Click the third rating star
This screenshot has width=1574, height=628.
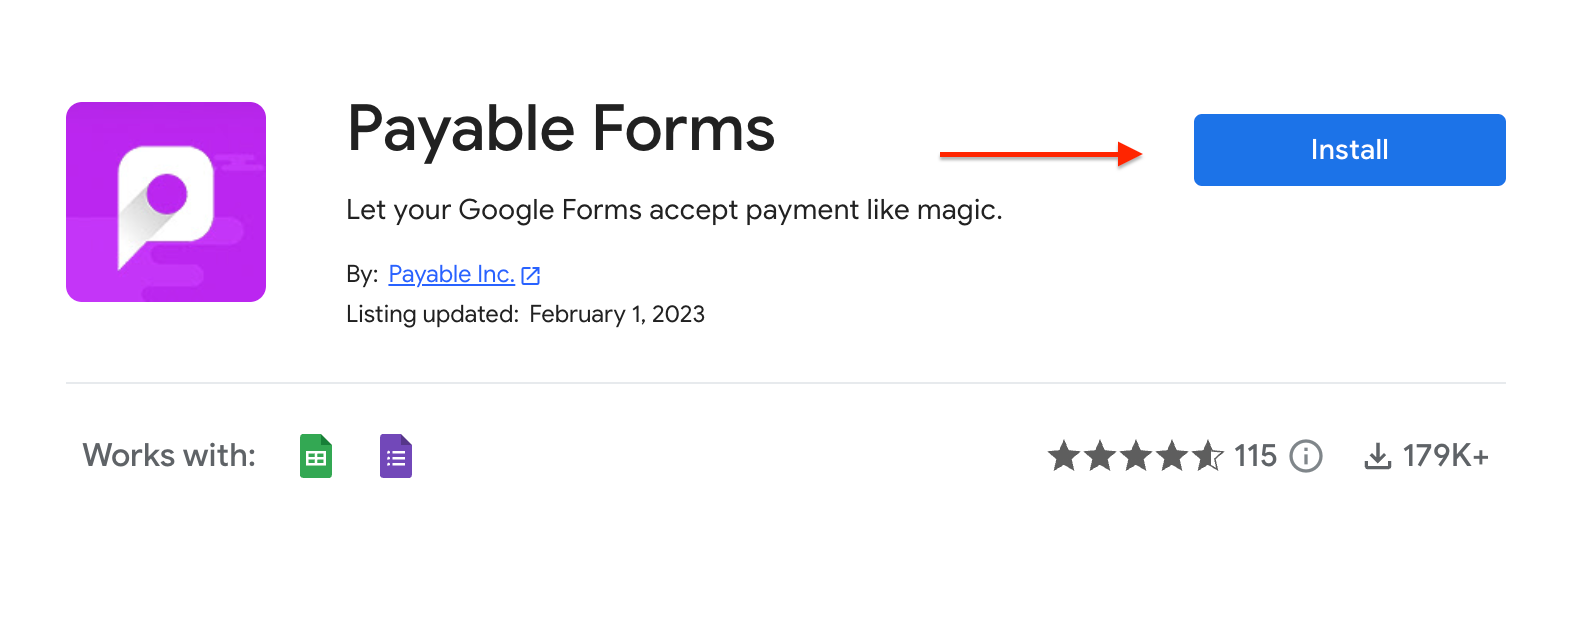(1136, 456)
